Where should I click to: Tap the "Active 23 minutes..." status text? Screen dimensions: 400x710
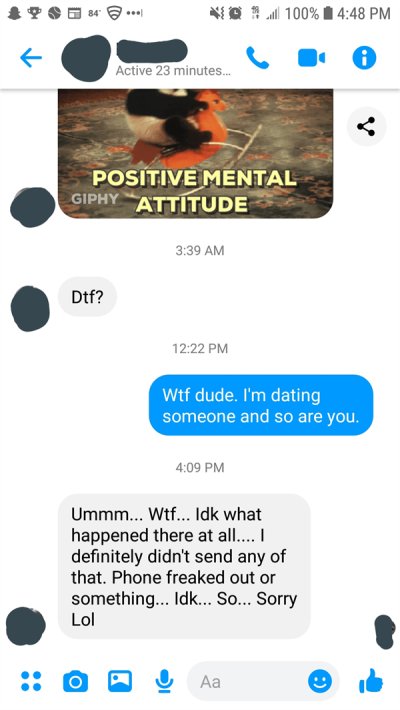[x=173, y=71]
